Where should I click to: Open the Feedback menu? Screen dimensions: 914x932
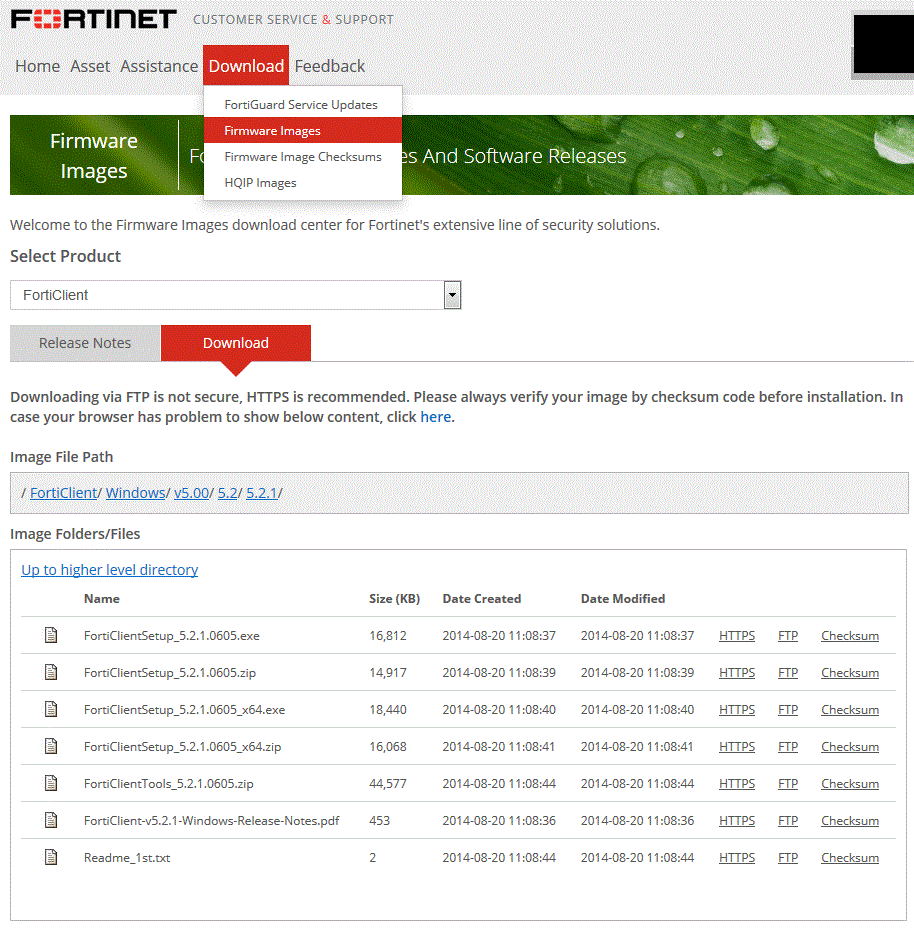point(329,66)
